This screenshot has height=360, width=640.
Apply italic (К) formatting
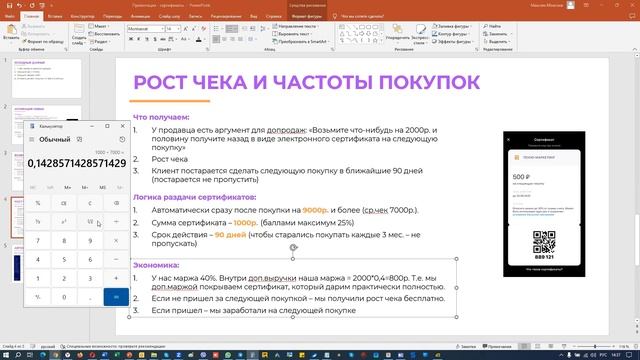coord(139,39)
